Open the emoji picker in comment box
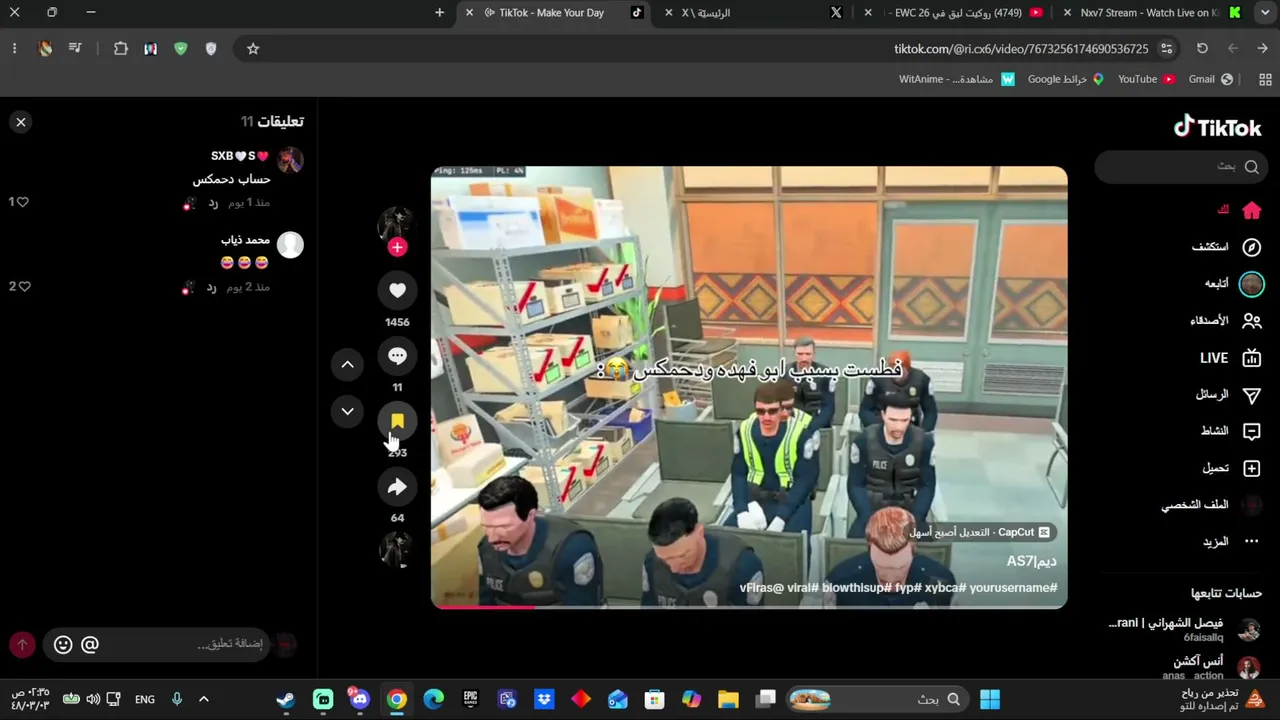The width and height of the screenshot is (1280, 720). pyautogui.click(x=63, y=645)
